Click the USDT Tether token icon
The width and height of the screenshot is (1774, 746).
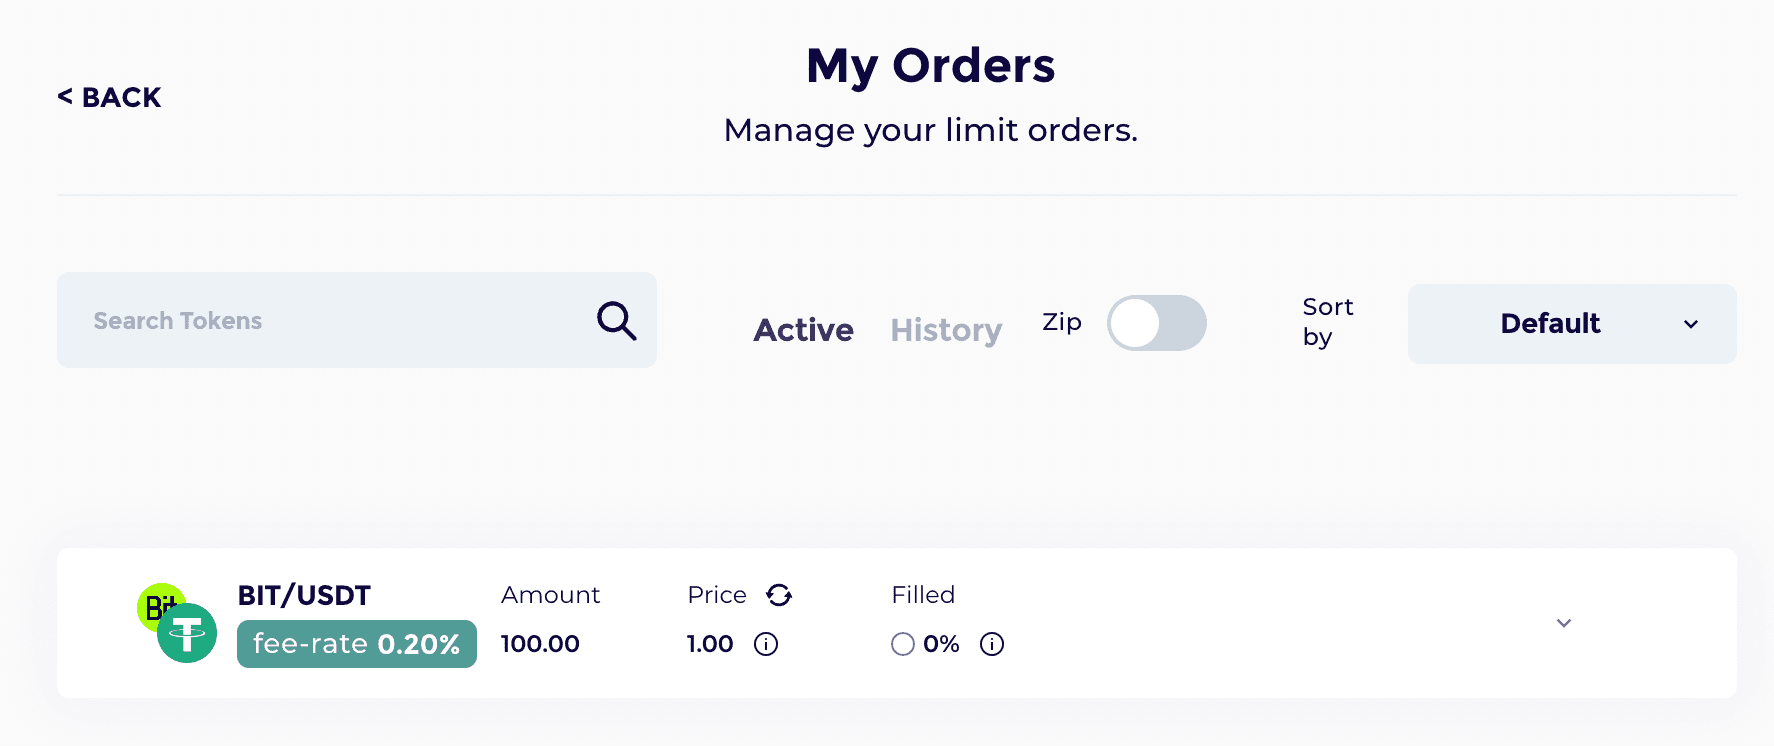tap(187, 633)
